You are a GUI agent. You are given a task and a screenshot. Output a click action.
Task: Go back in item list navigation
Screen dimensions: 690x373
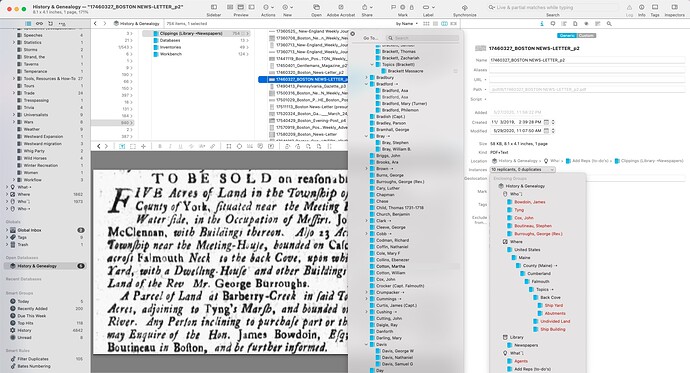tap(95, 24)
